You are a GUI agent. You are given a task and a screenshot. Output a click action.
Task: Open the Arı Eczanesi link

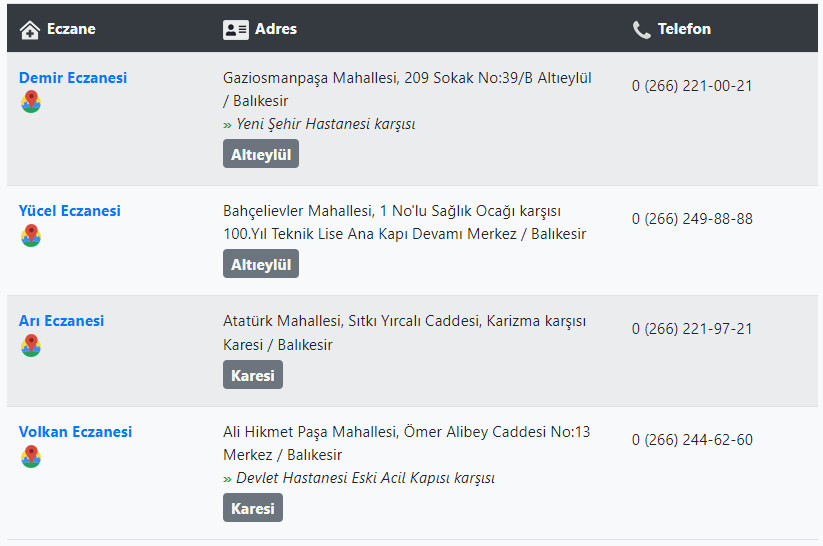click(x=61, y=321)
